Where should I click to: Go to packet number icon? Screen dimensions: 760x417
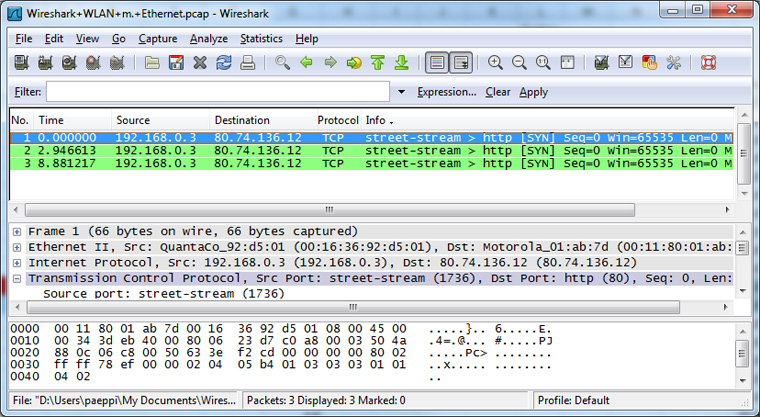pos(354,63)
